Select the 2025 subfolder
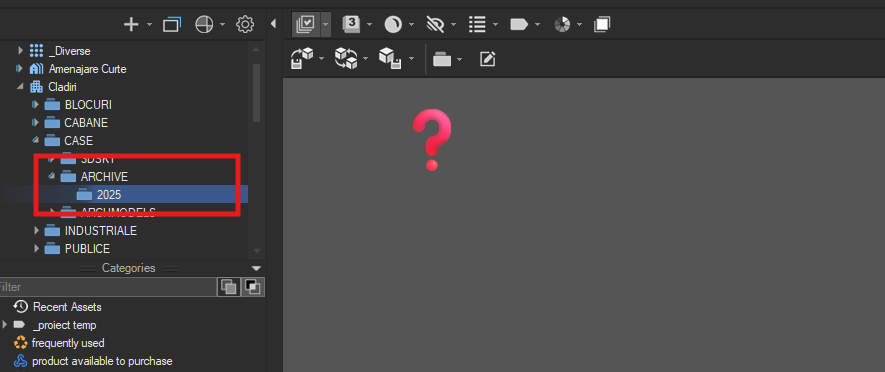The image size is (885, 372). [109, 195]
